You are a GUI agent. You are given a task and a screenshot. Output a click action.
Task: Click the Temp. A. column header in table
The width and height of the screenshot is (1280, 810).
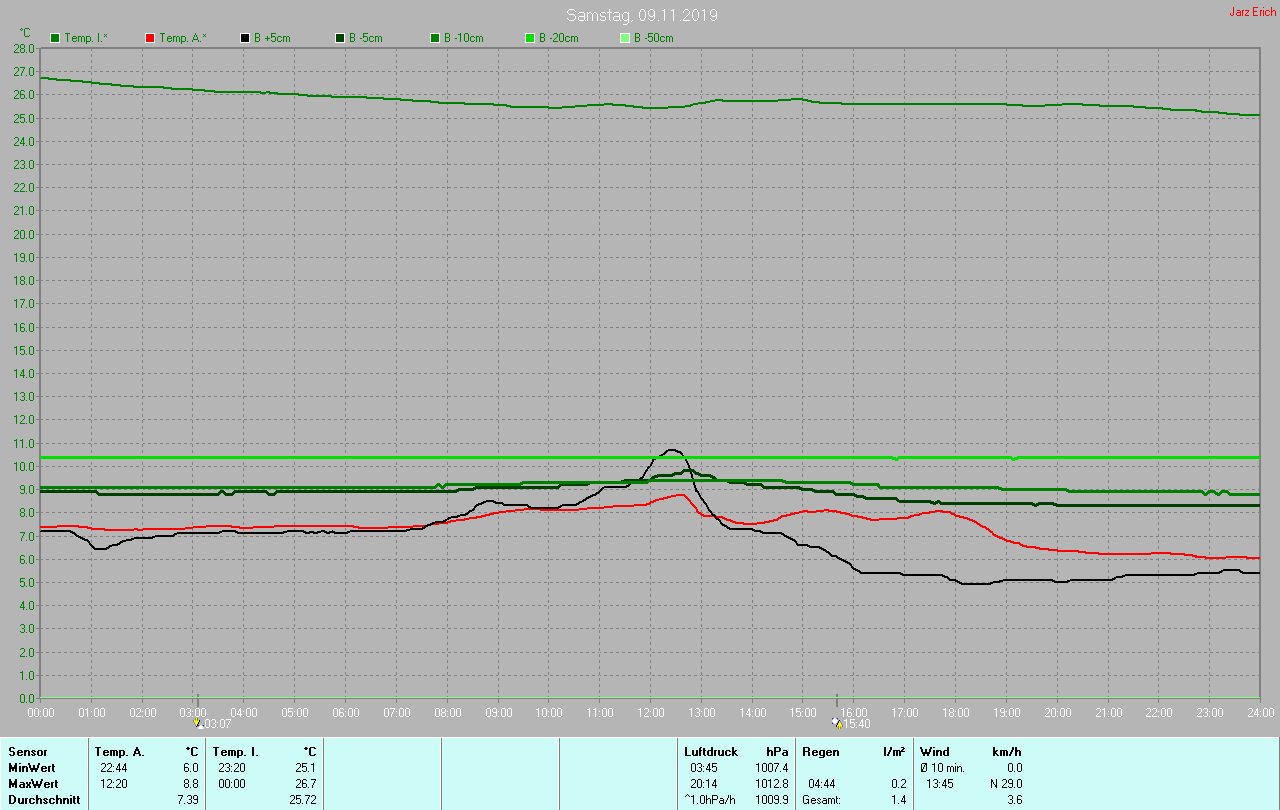119,751
